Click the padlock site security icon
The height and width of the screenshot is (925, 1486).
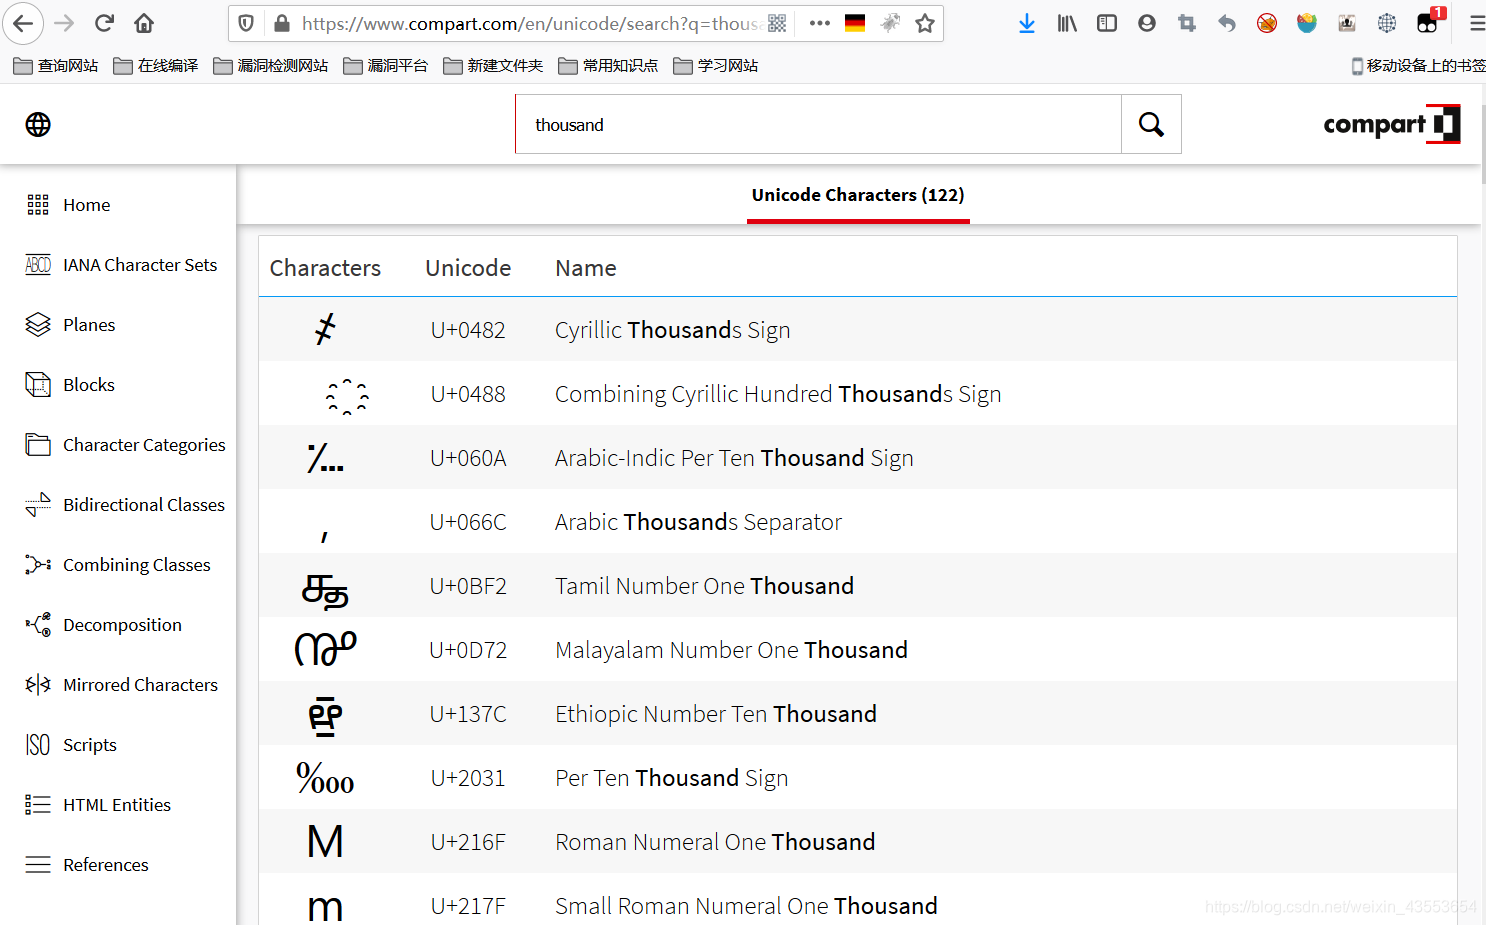click(x=282, y=23)
